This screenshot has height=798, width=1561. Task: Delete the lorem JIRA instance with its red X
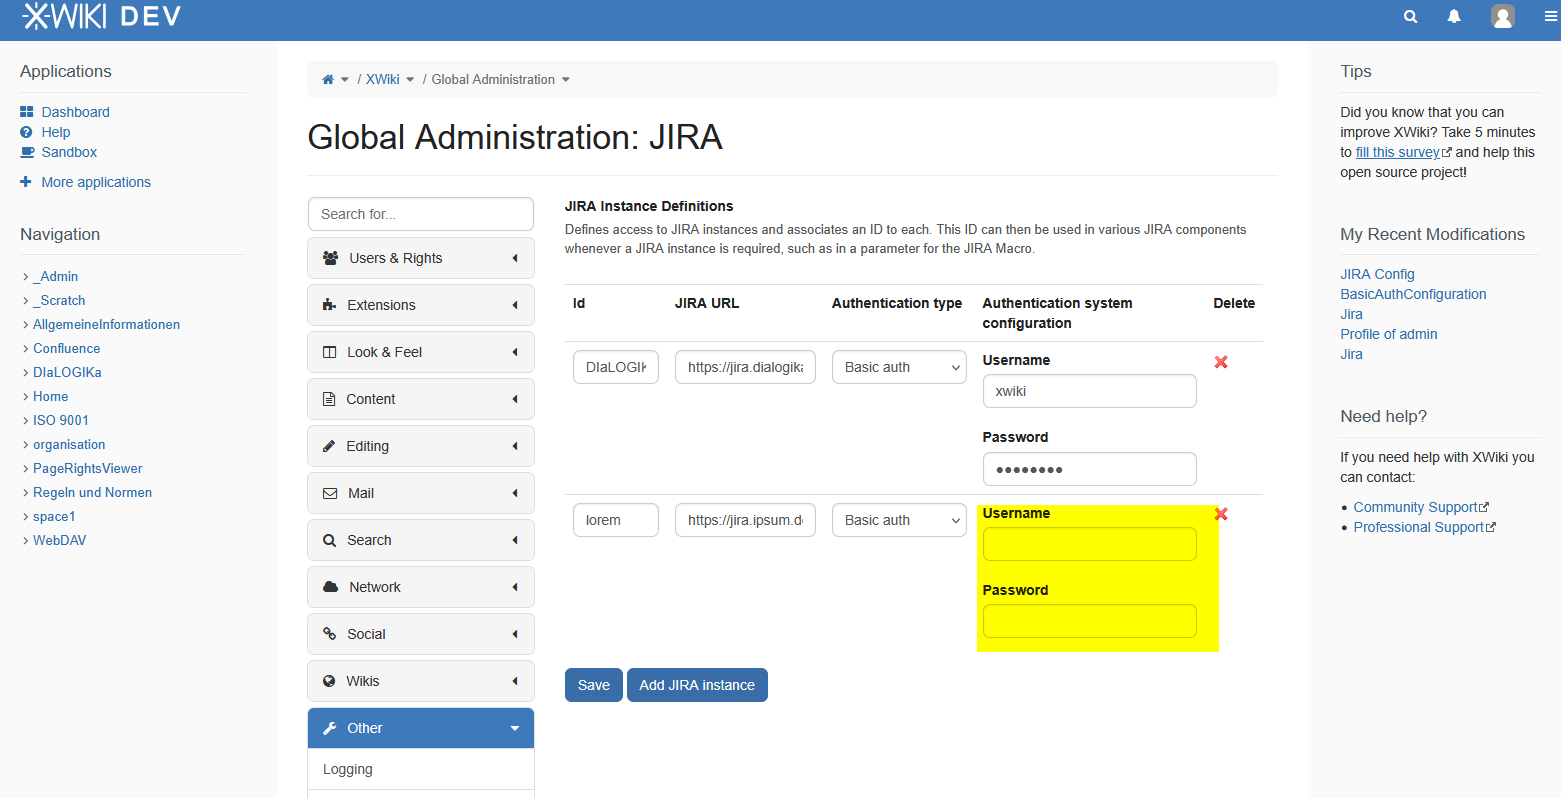click(1221, 514)
